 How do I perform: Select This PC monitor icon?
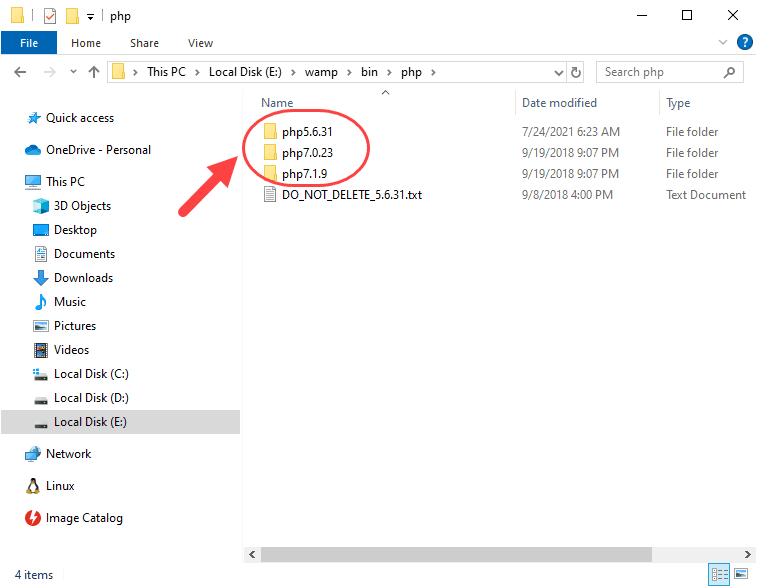(33, 182)
